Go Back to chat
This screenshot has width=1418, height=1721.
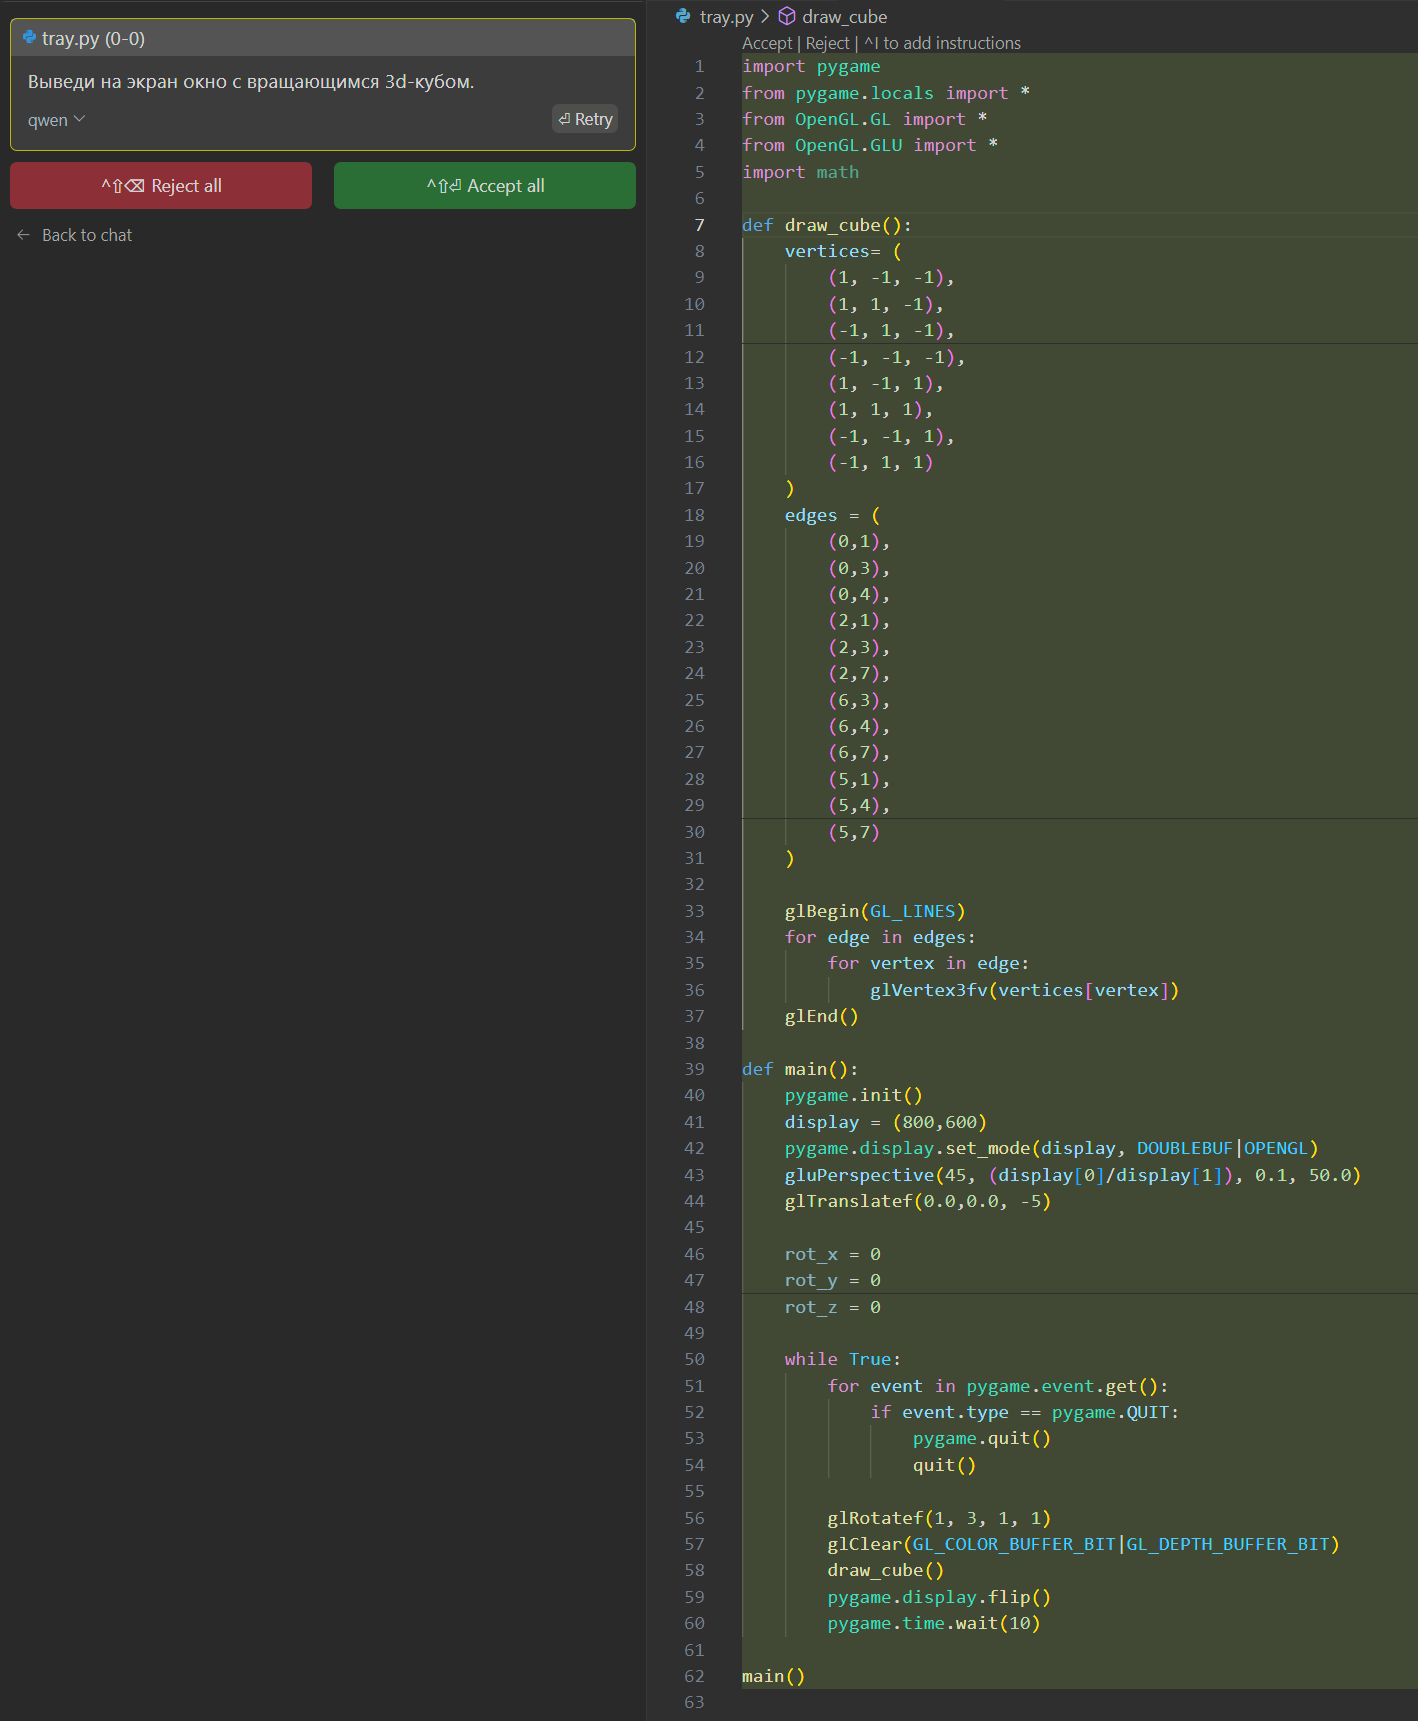pyautogui.click(x=87, y=235)
